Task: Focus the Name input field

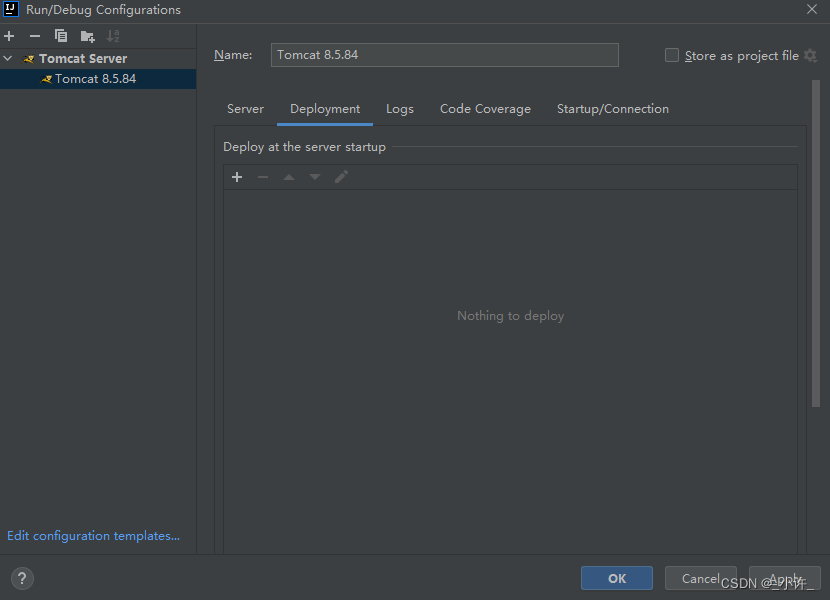Action: pos(445,55)
